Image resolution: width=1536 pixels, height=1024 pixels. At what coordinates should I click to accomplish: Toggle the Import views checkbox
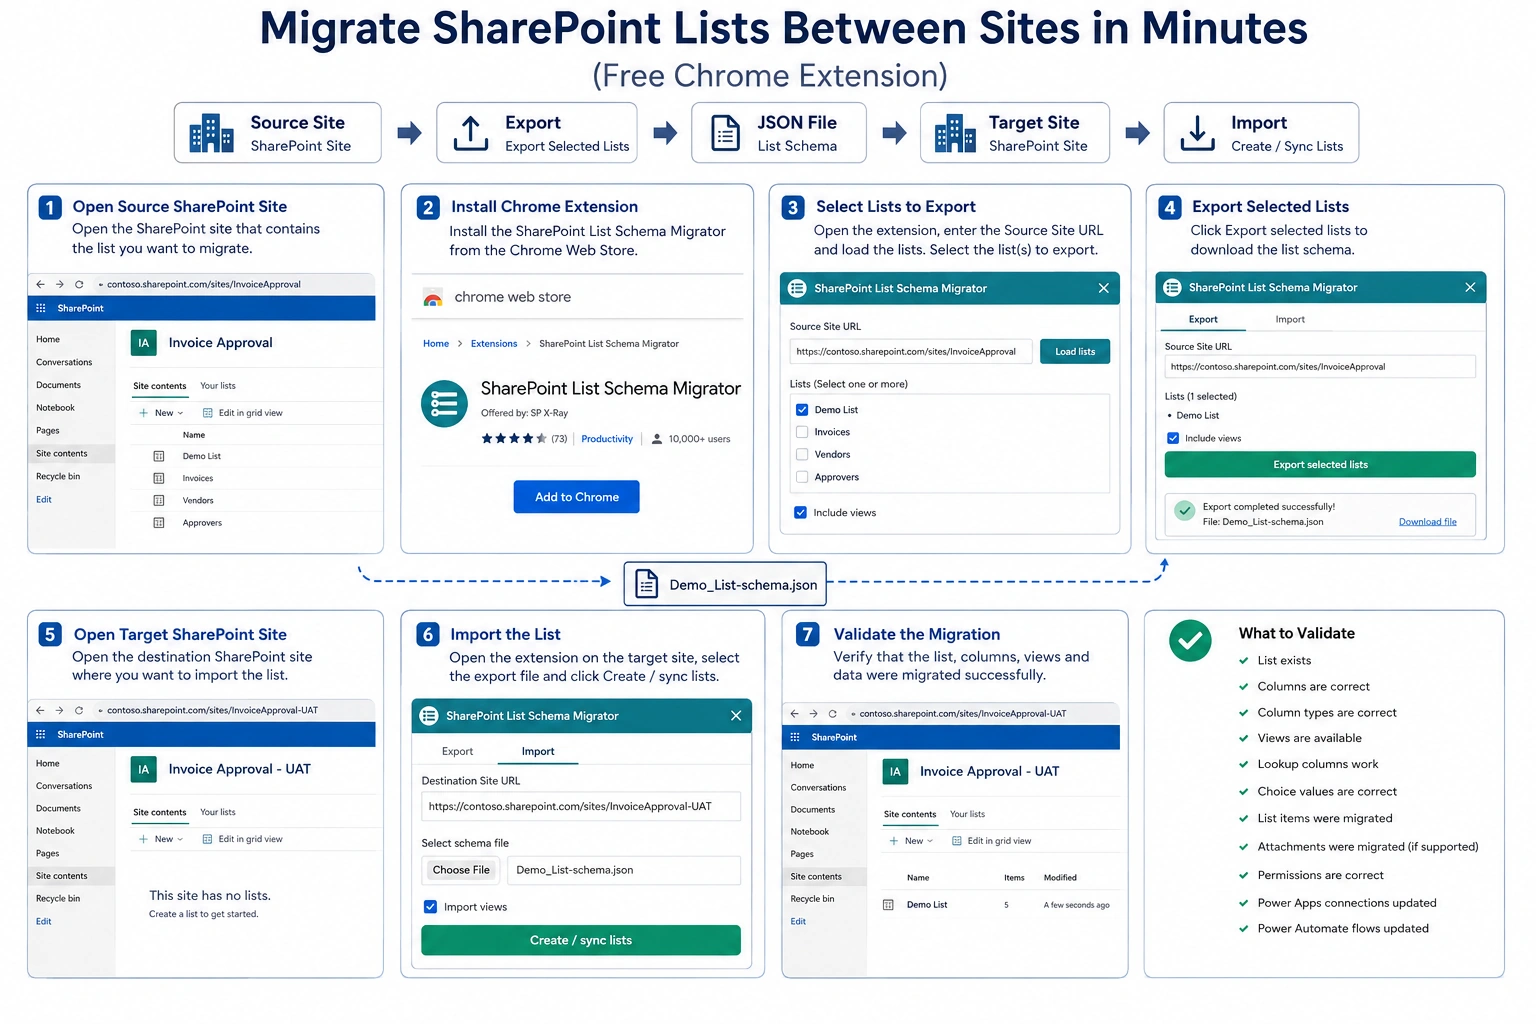click(x=430, y=907)
